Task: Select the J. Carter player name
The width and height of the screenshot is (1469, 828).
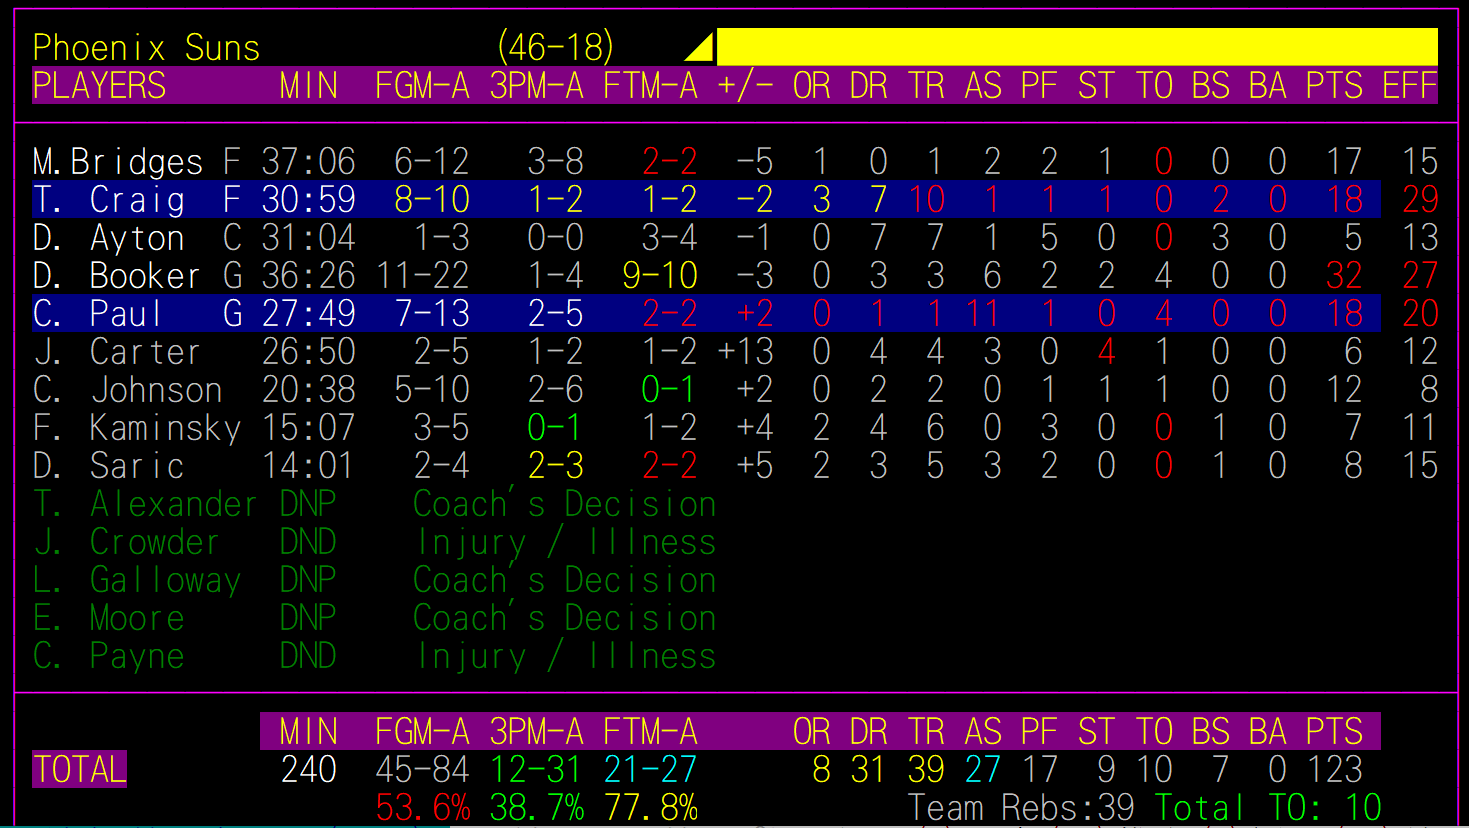Action: click(116, 352)
